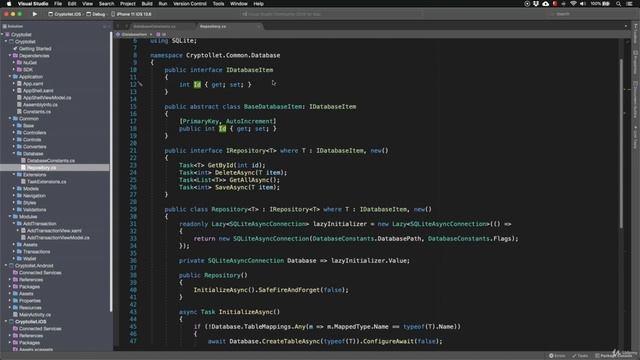
Task: Open the View menu
Action: [87, 4]
